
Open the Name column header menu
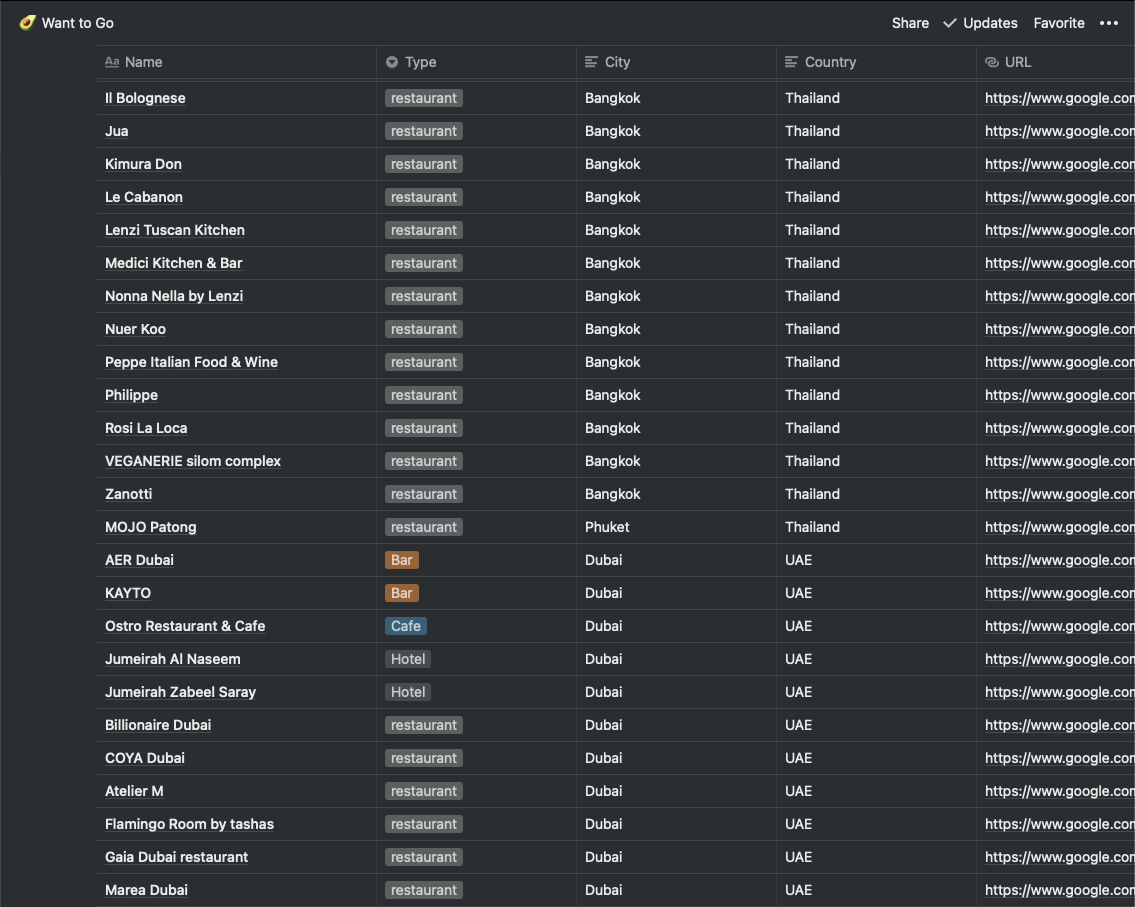pos(237,62)
